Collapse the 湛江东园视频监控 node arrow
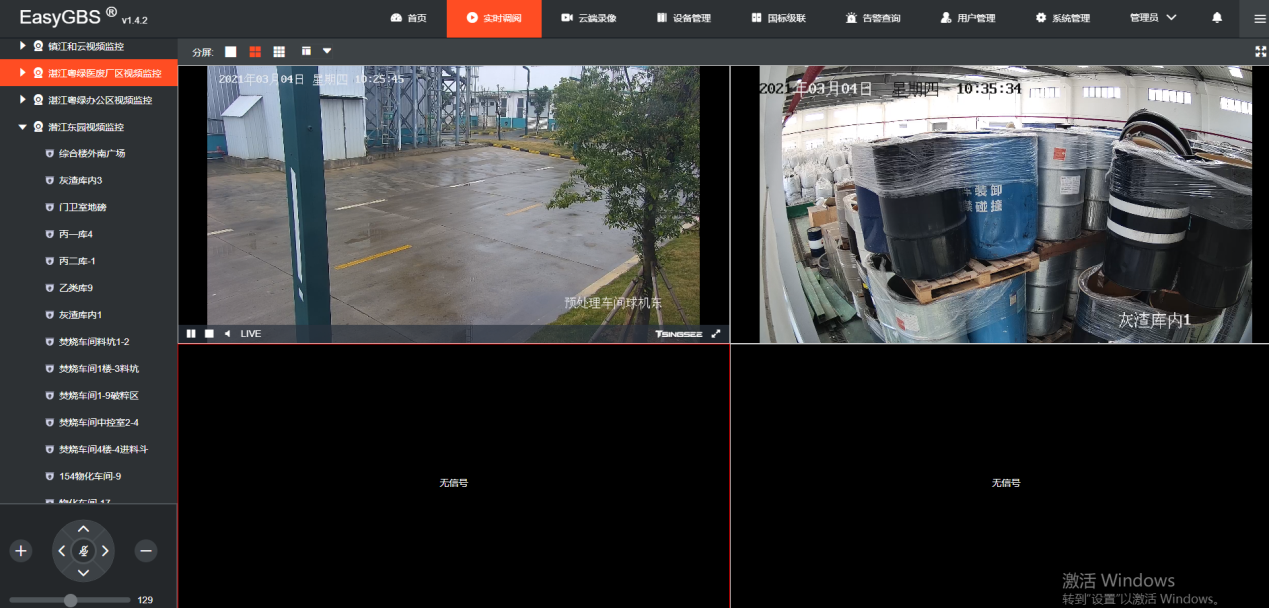The width and height of the screenshot is (1269, 608). pyautogui.click(x=23, y=127)
